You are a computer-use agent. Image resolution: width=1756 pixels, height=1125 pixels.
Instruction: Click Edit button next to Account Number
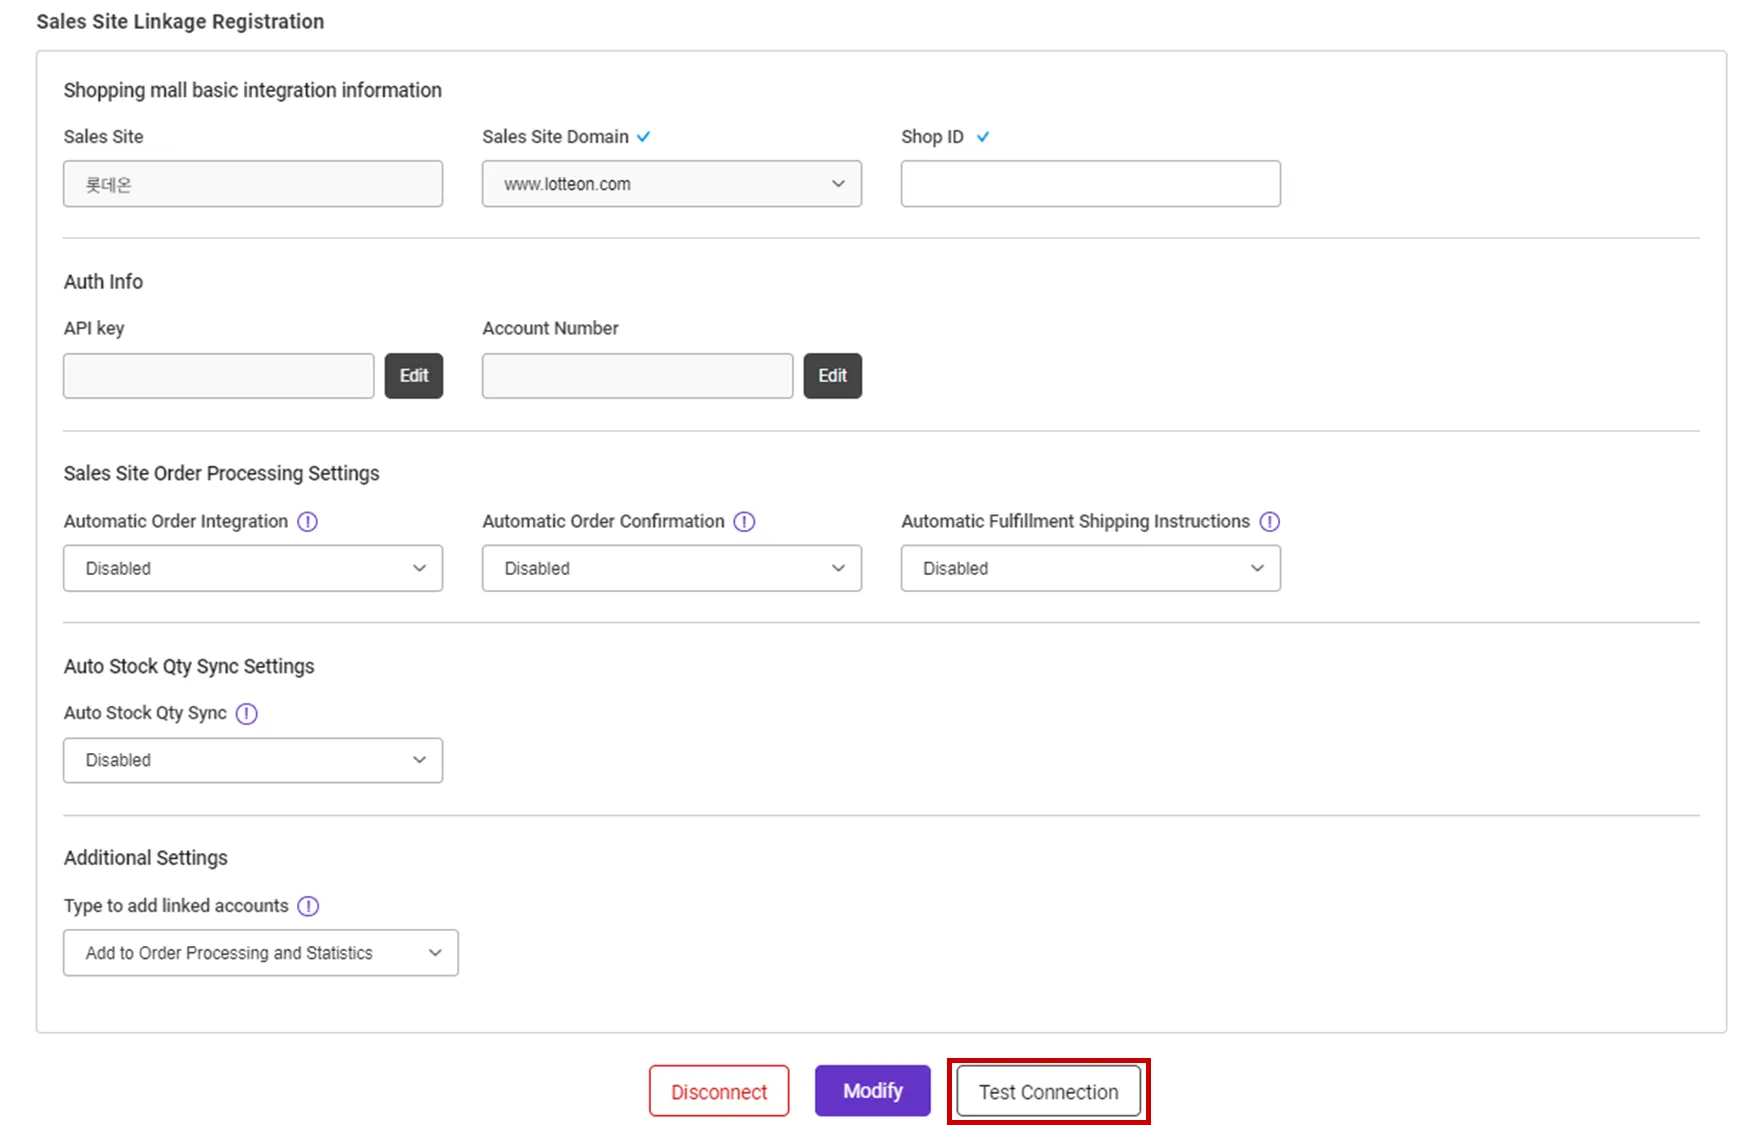(832, 376)
